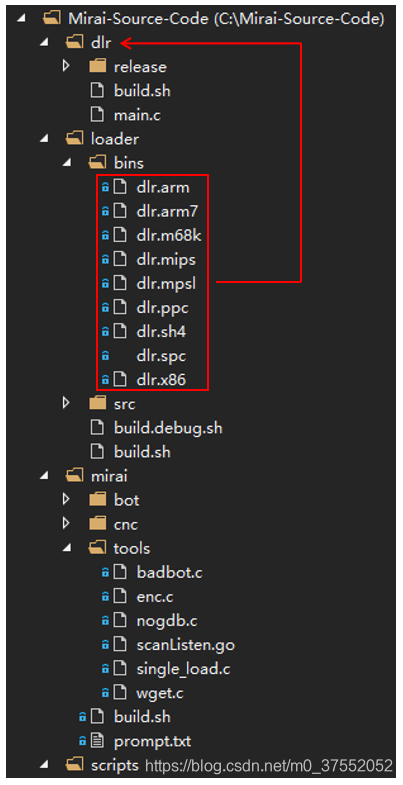Click the tools folder icon
Image resolution: width=403 pixels, height=785 pixels.
coord(98,548)
